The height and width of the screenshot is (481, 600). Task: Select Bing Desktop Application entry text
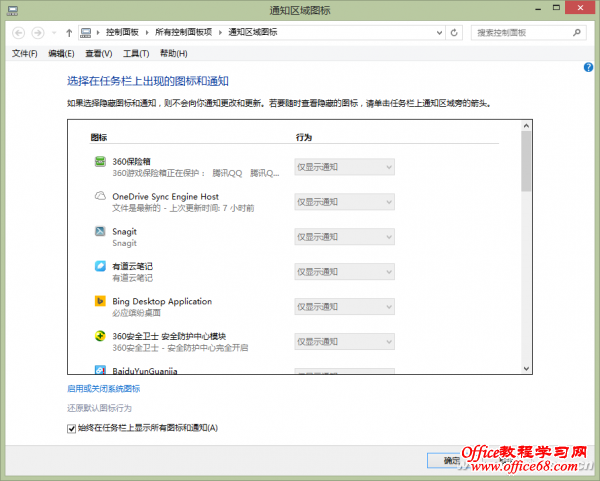tap(162, 302)
